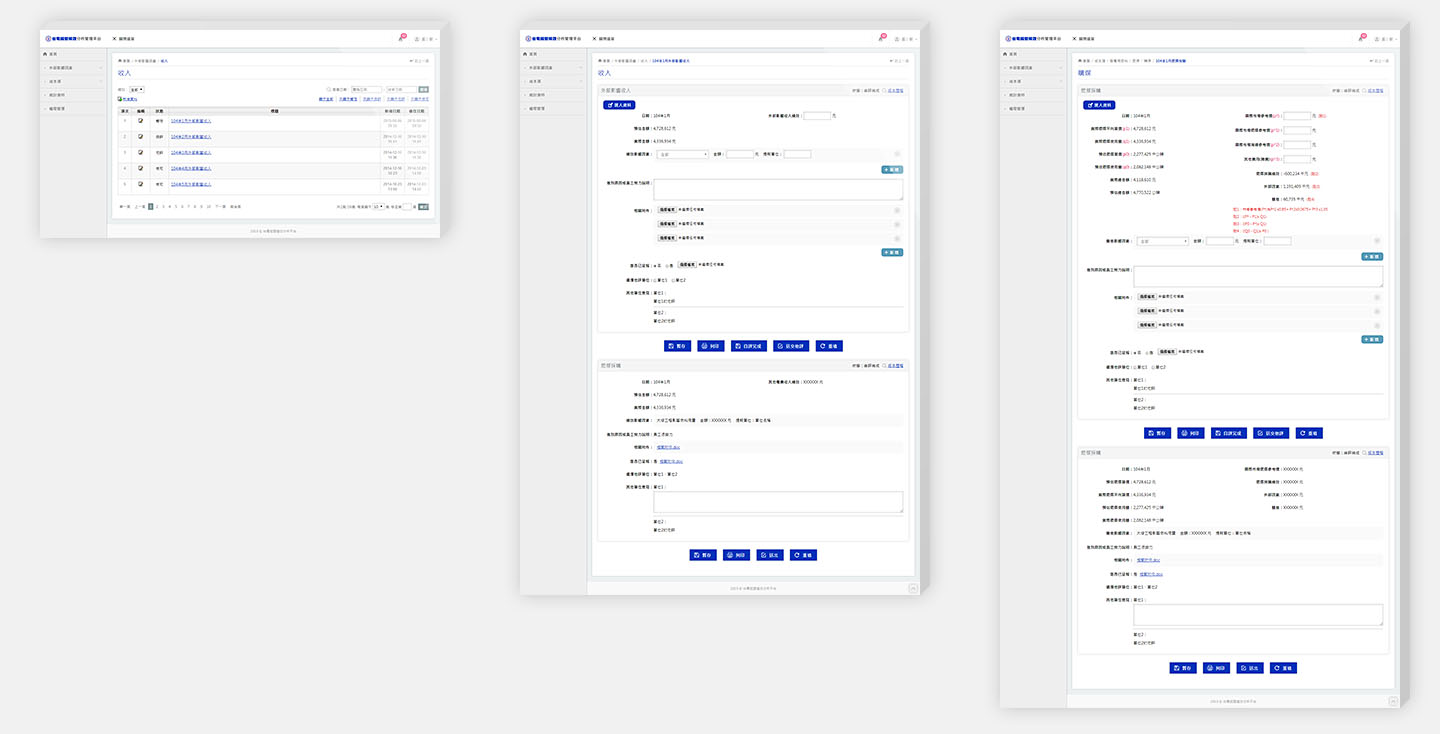Click remove icon beside first attachment row, middle page
The height and width of the screenshot is (734, 1440).
point(896,211)
